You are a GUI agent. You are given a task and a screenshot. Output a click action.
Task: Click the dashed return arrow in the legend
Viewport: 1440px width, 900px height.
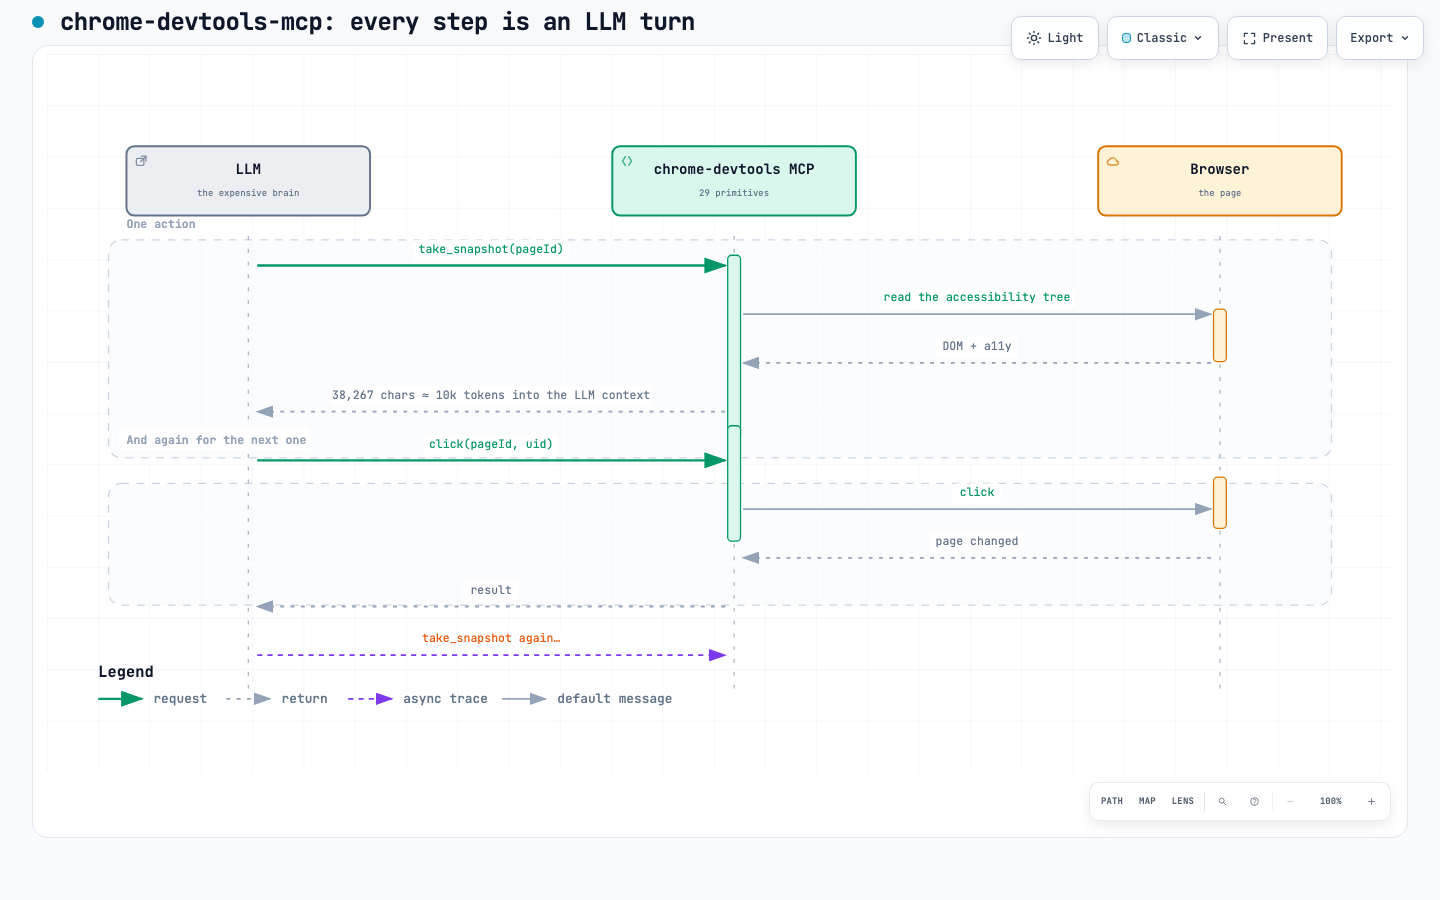[249, 699]
